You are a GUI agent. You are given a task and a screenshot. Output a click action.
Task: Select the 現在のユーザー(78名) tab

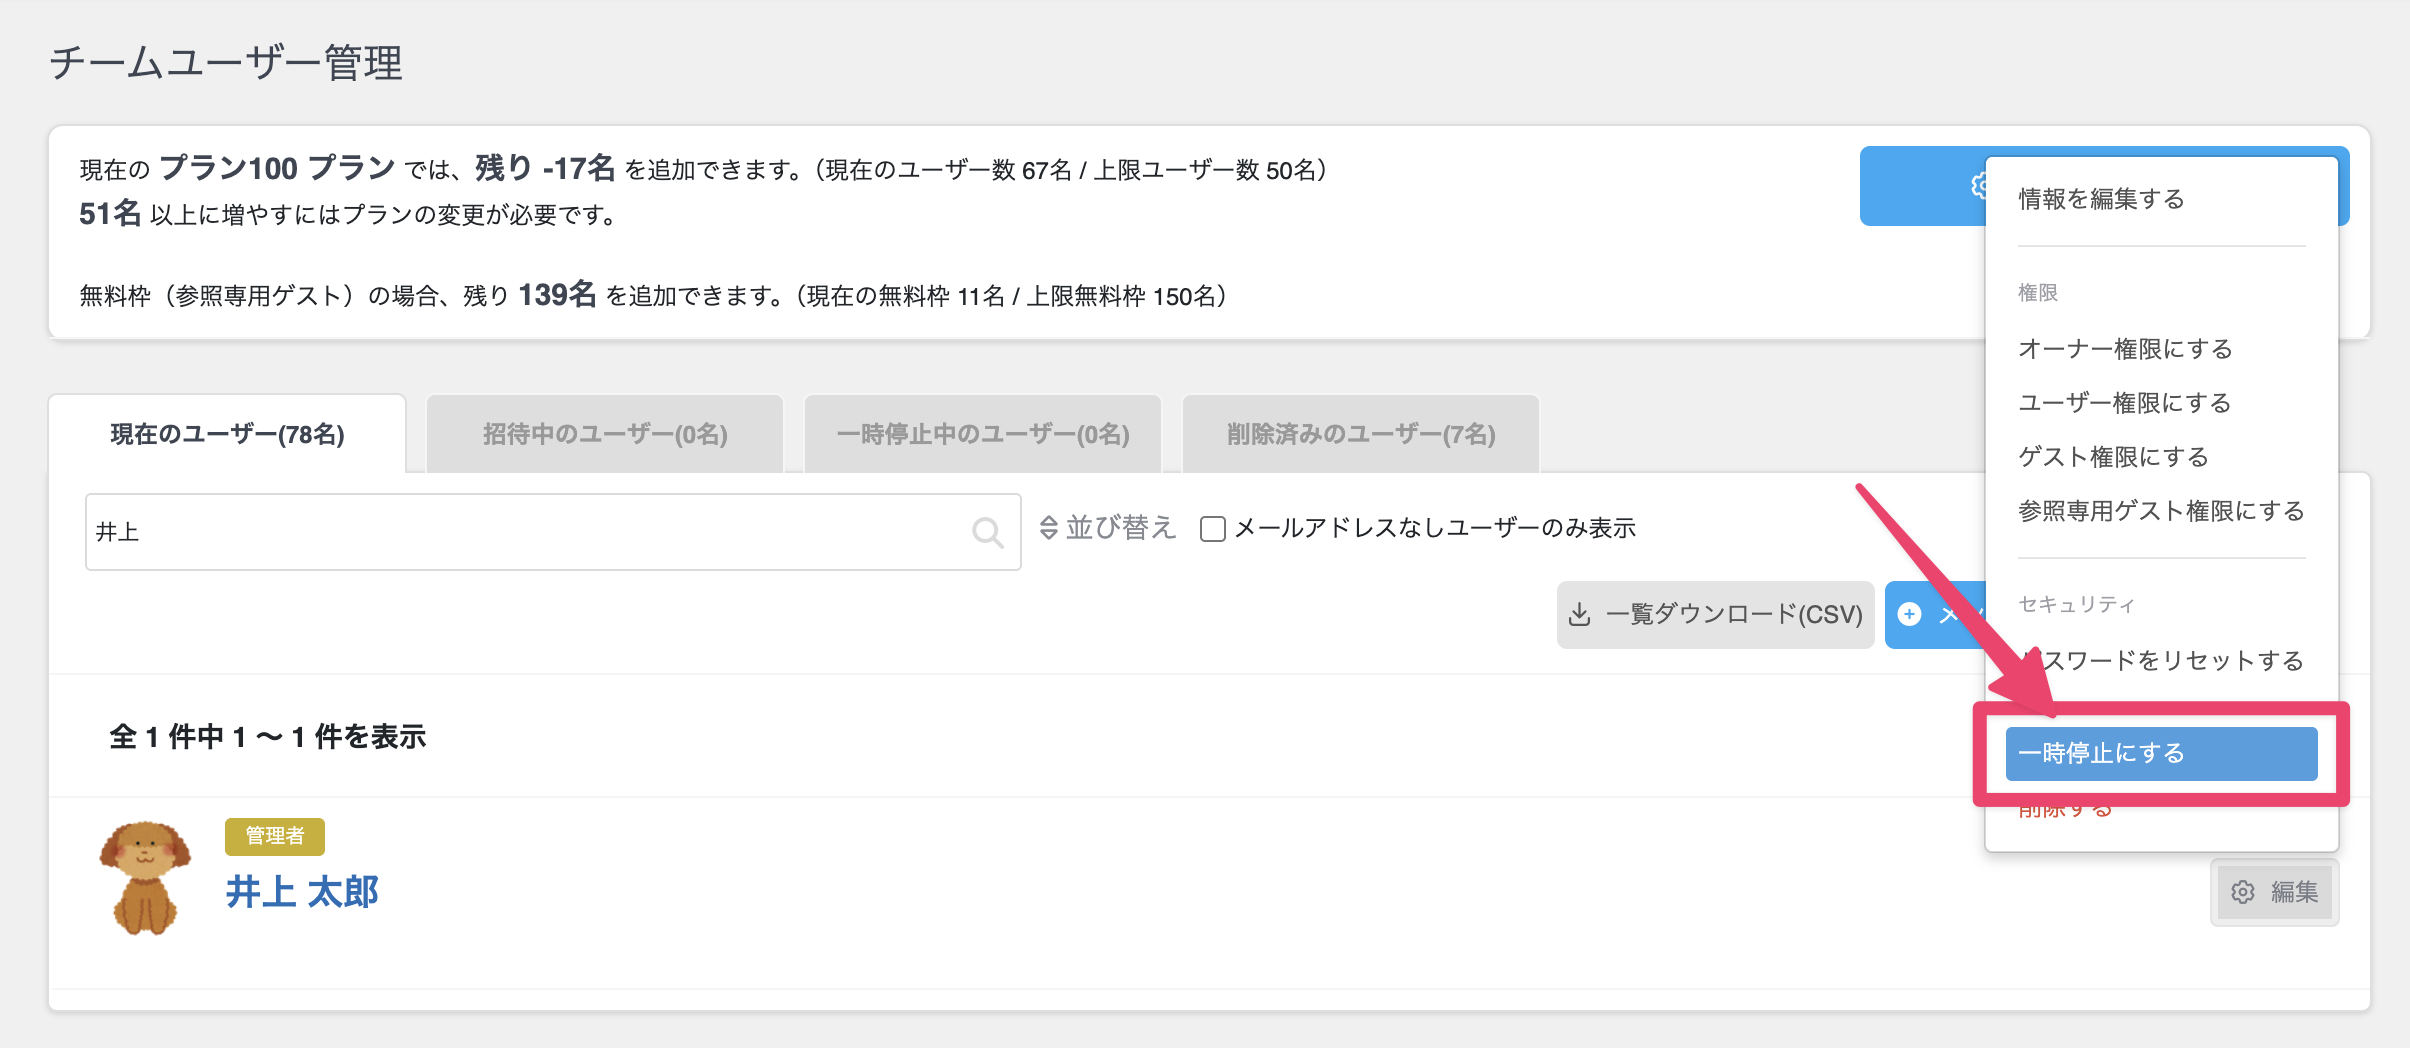coord(227,434)
